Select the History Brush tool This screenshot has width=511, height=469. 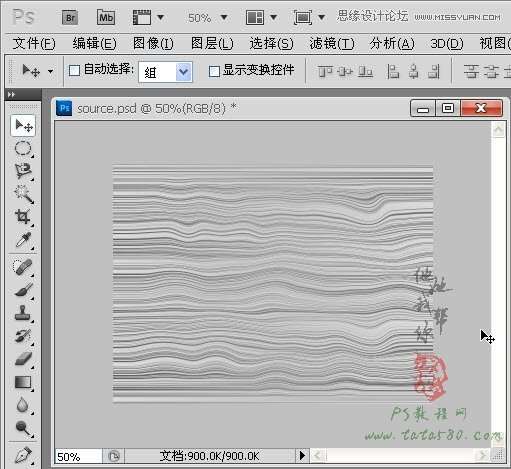(23, 336)
